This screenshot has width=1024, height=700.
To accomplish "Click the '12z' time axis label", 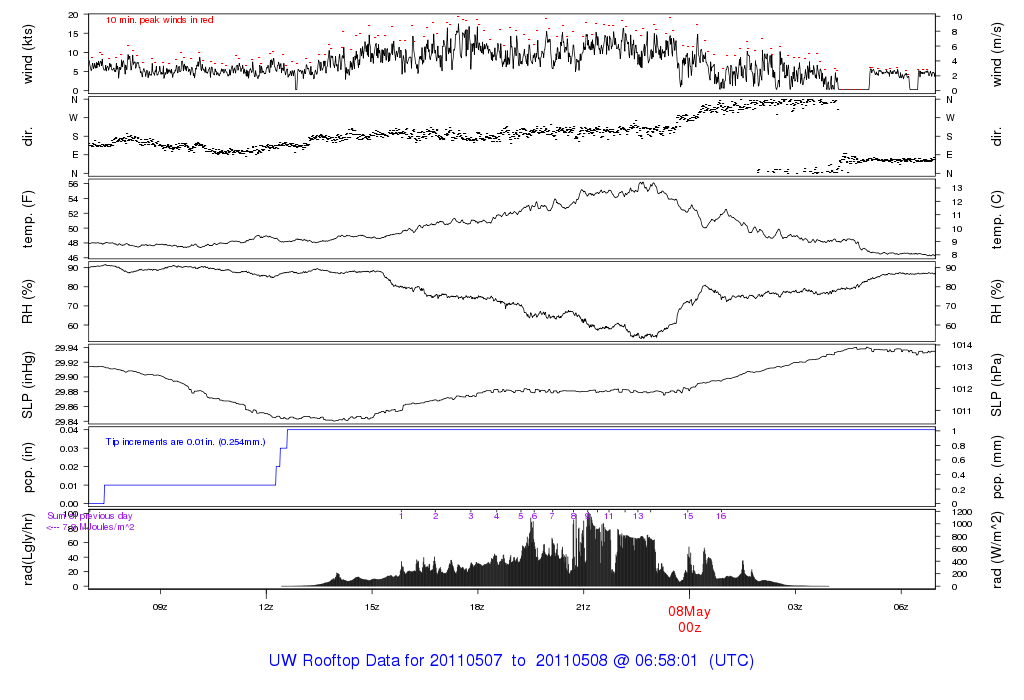I will (266, 607).
